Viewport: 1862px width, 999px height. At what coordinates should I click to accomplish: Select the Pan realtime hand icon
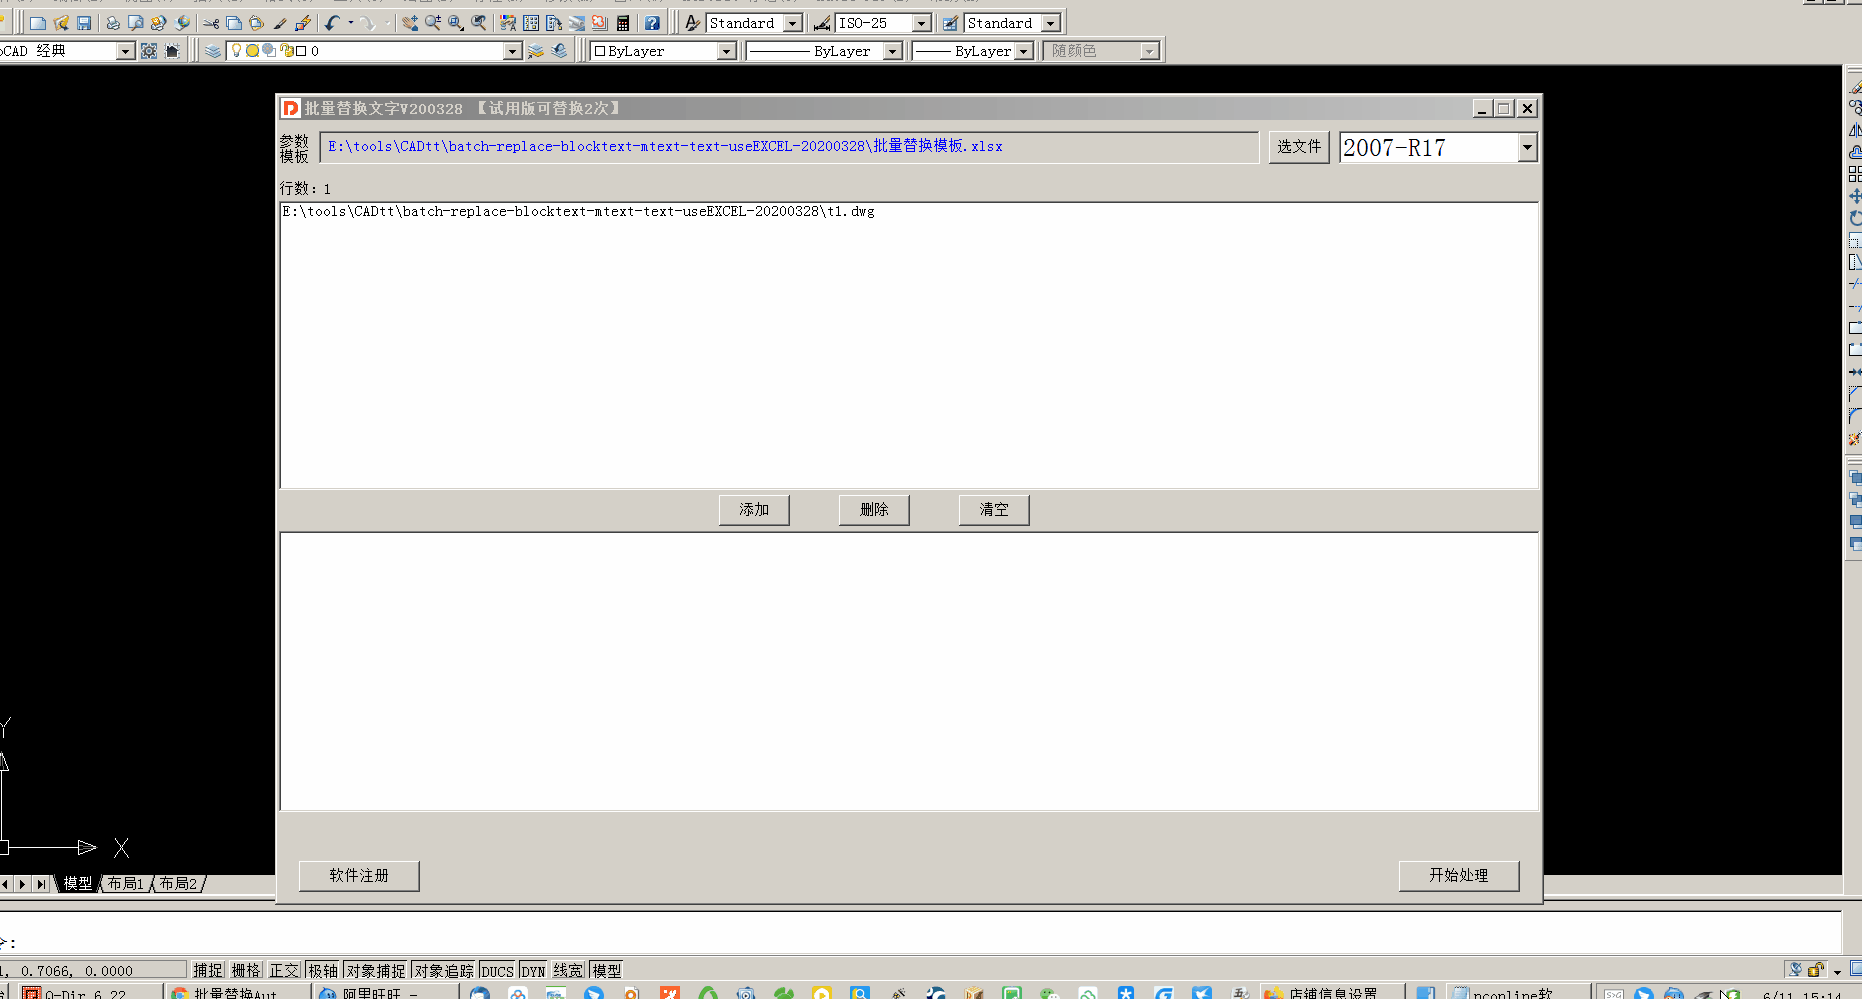click(x=410, y=23)
